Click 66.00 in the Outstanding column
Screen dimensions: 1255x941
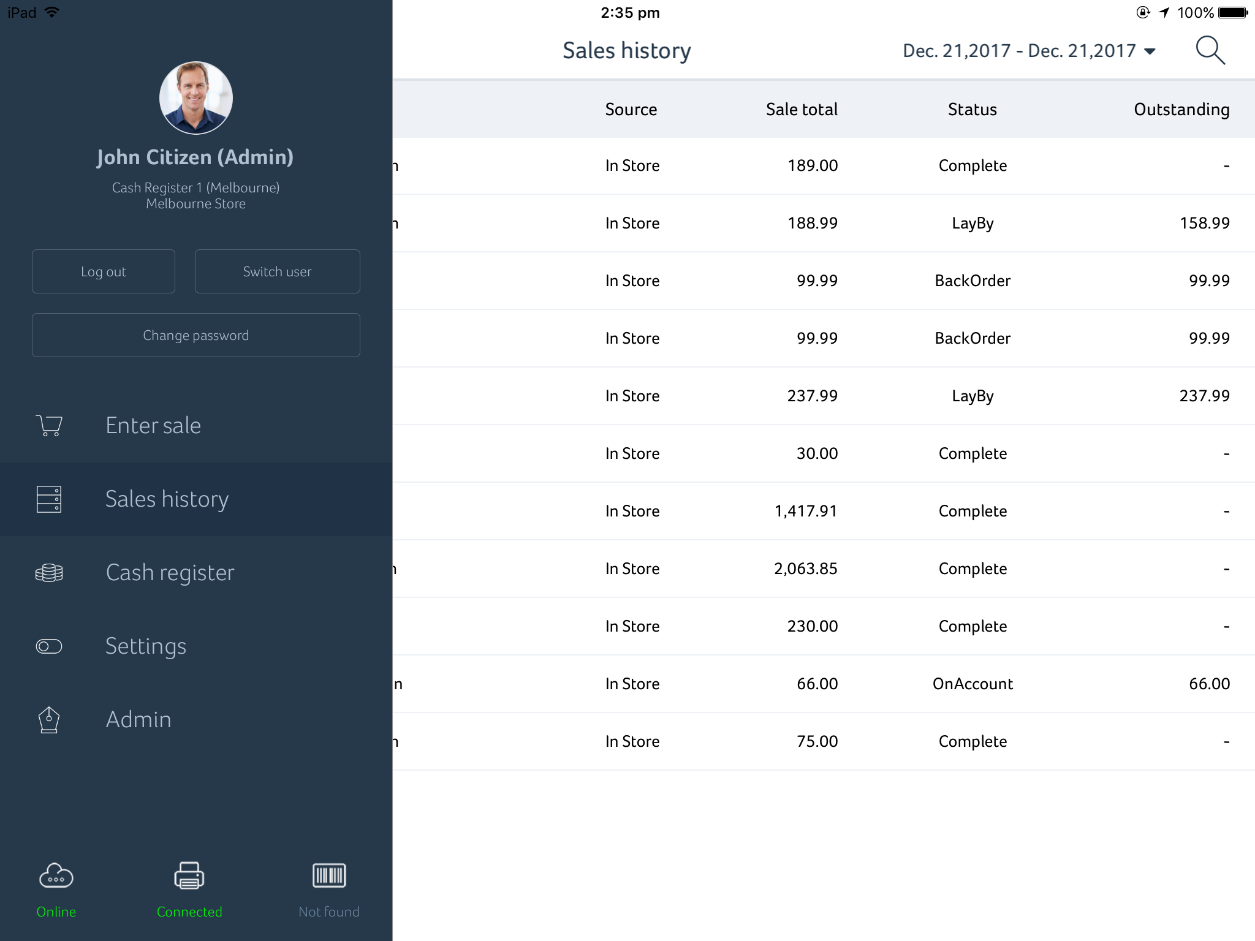tap(1209, 684)
